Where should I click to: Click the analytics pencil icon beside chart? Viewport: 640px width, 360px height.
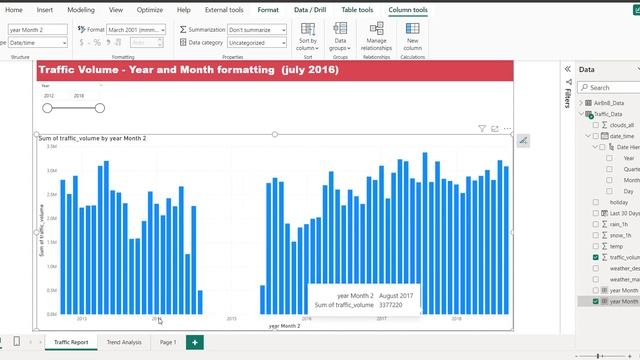tap(523, 141)
